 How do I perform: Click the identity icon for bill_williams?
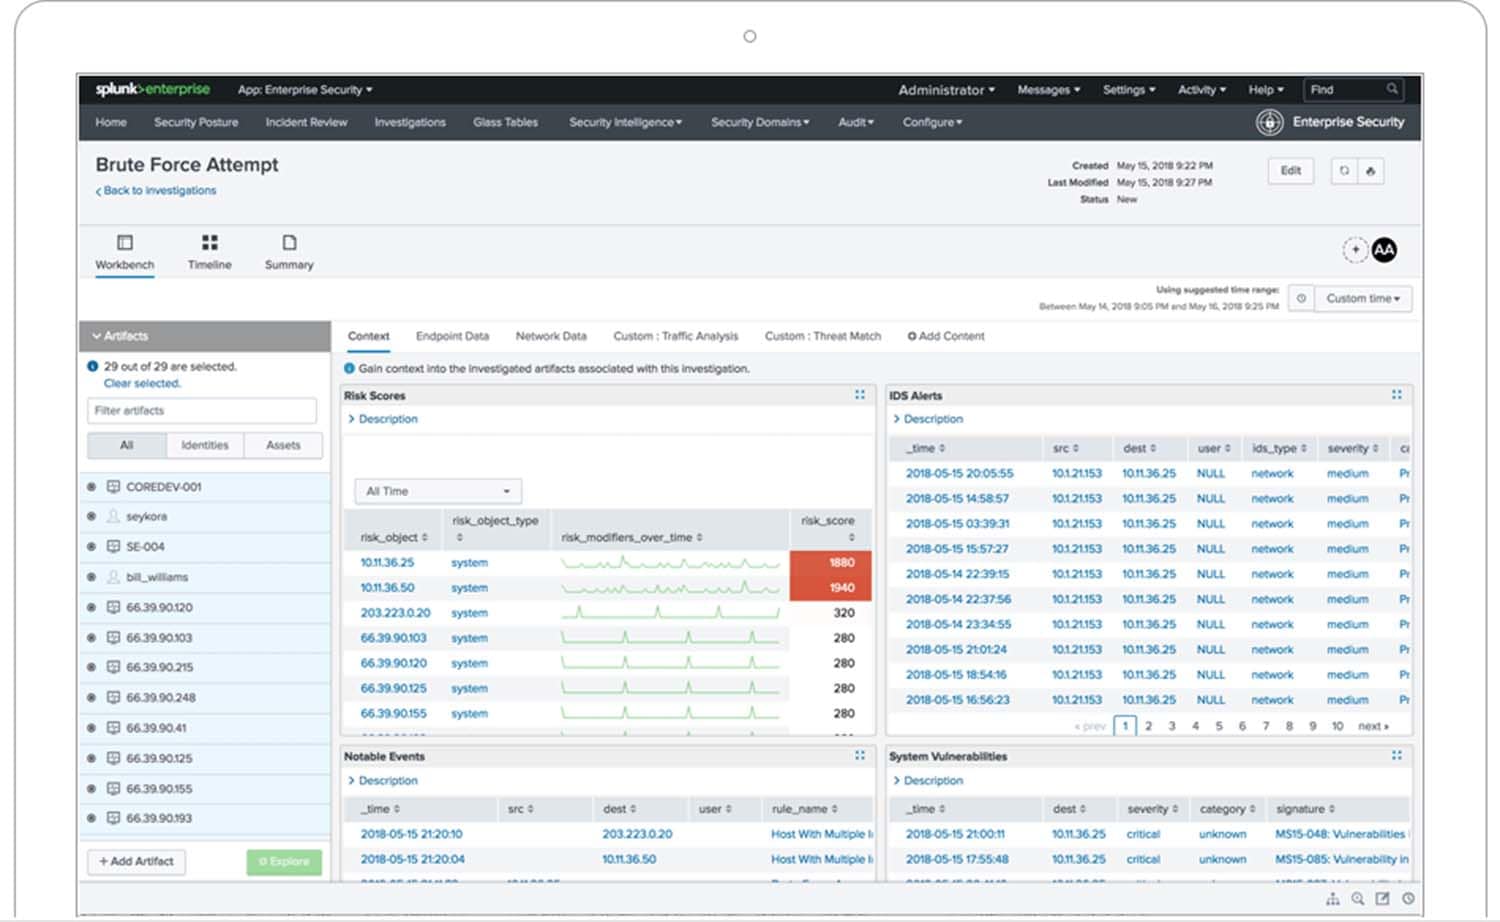(x=113, y=577)
